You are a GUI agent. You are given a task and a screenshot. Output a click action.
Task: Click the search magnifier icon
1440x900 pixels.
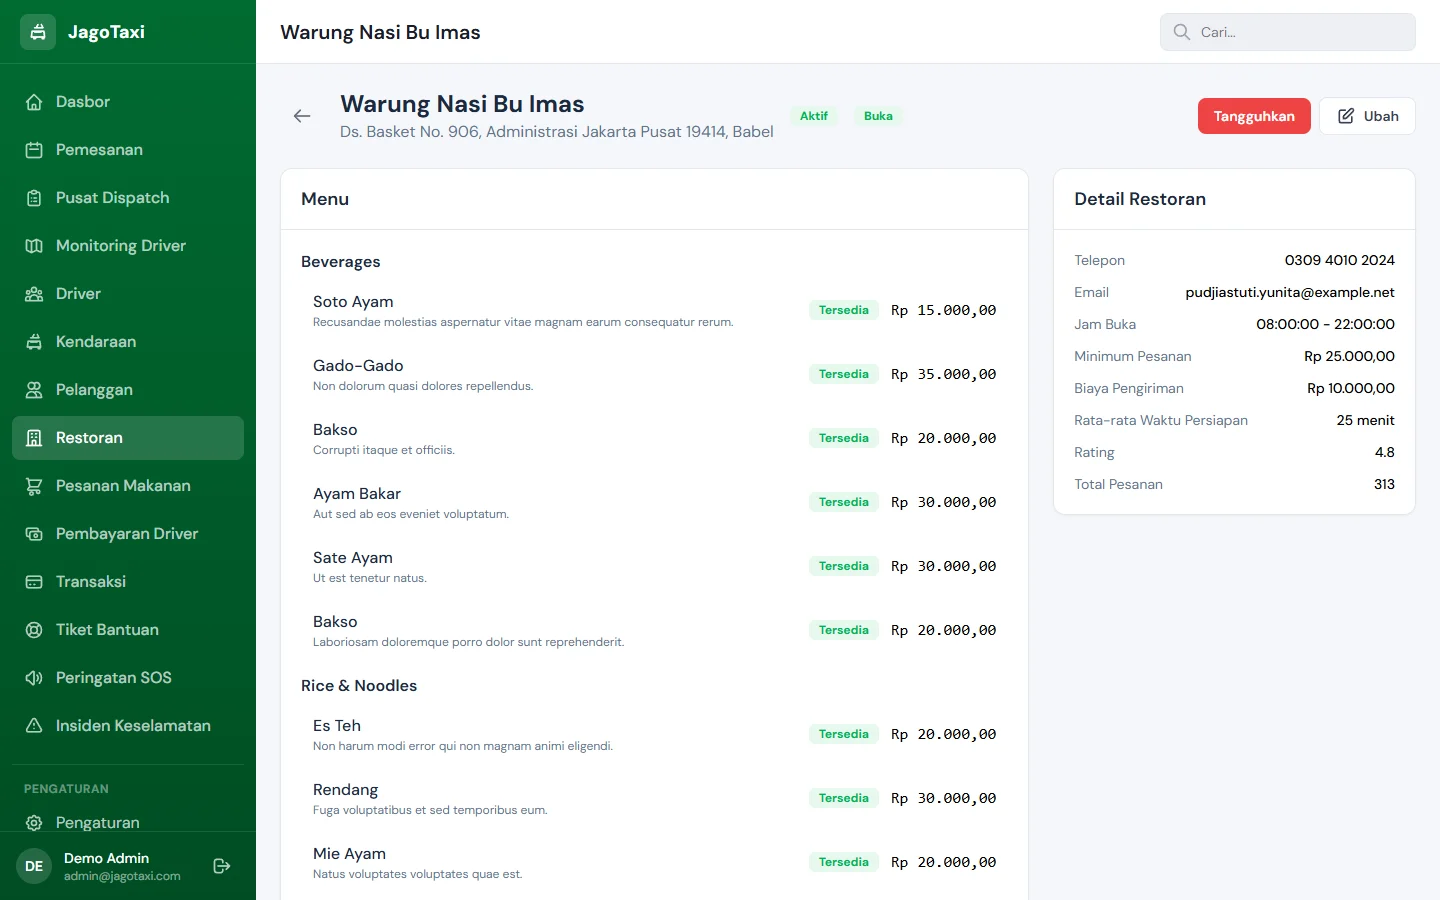tap(1181, 32)
